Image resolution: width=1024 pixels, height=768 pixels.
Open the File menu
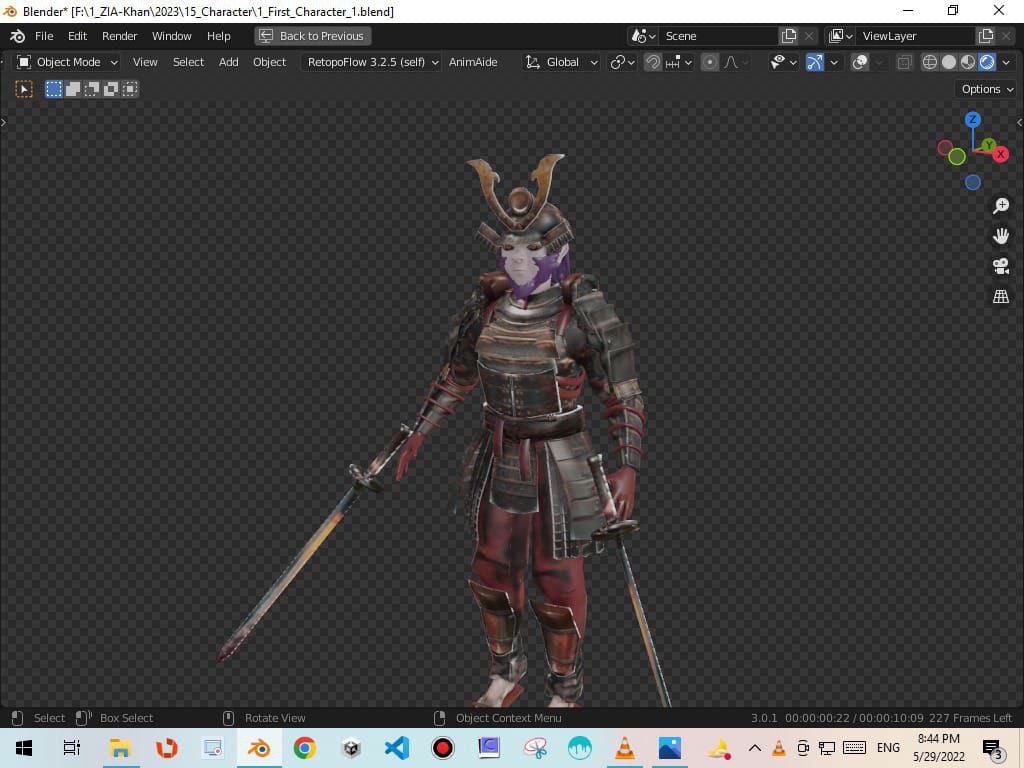(x=44, y=36)
